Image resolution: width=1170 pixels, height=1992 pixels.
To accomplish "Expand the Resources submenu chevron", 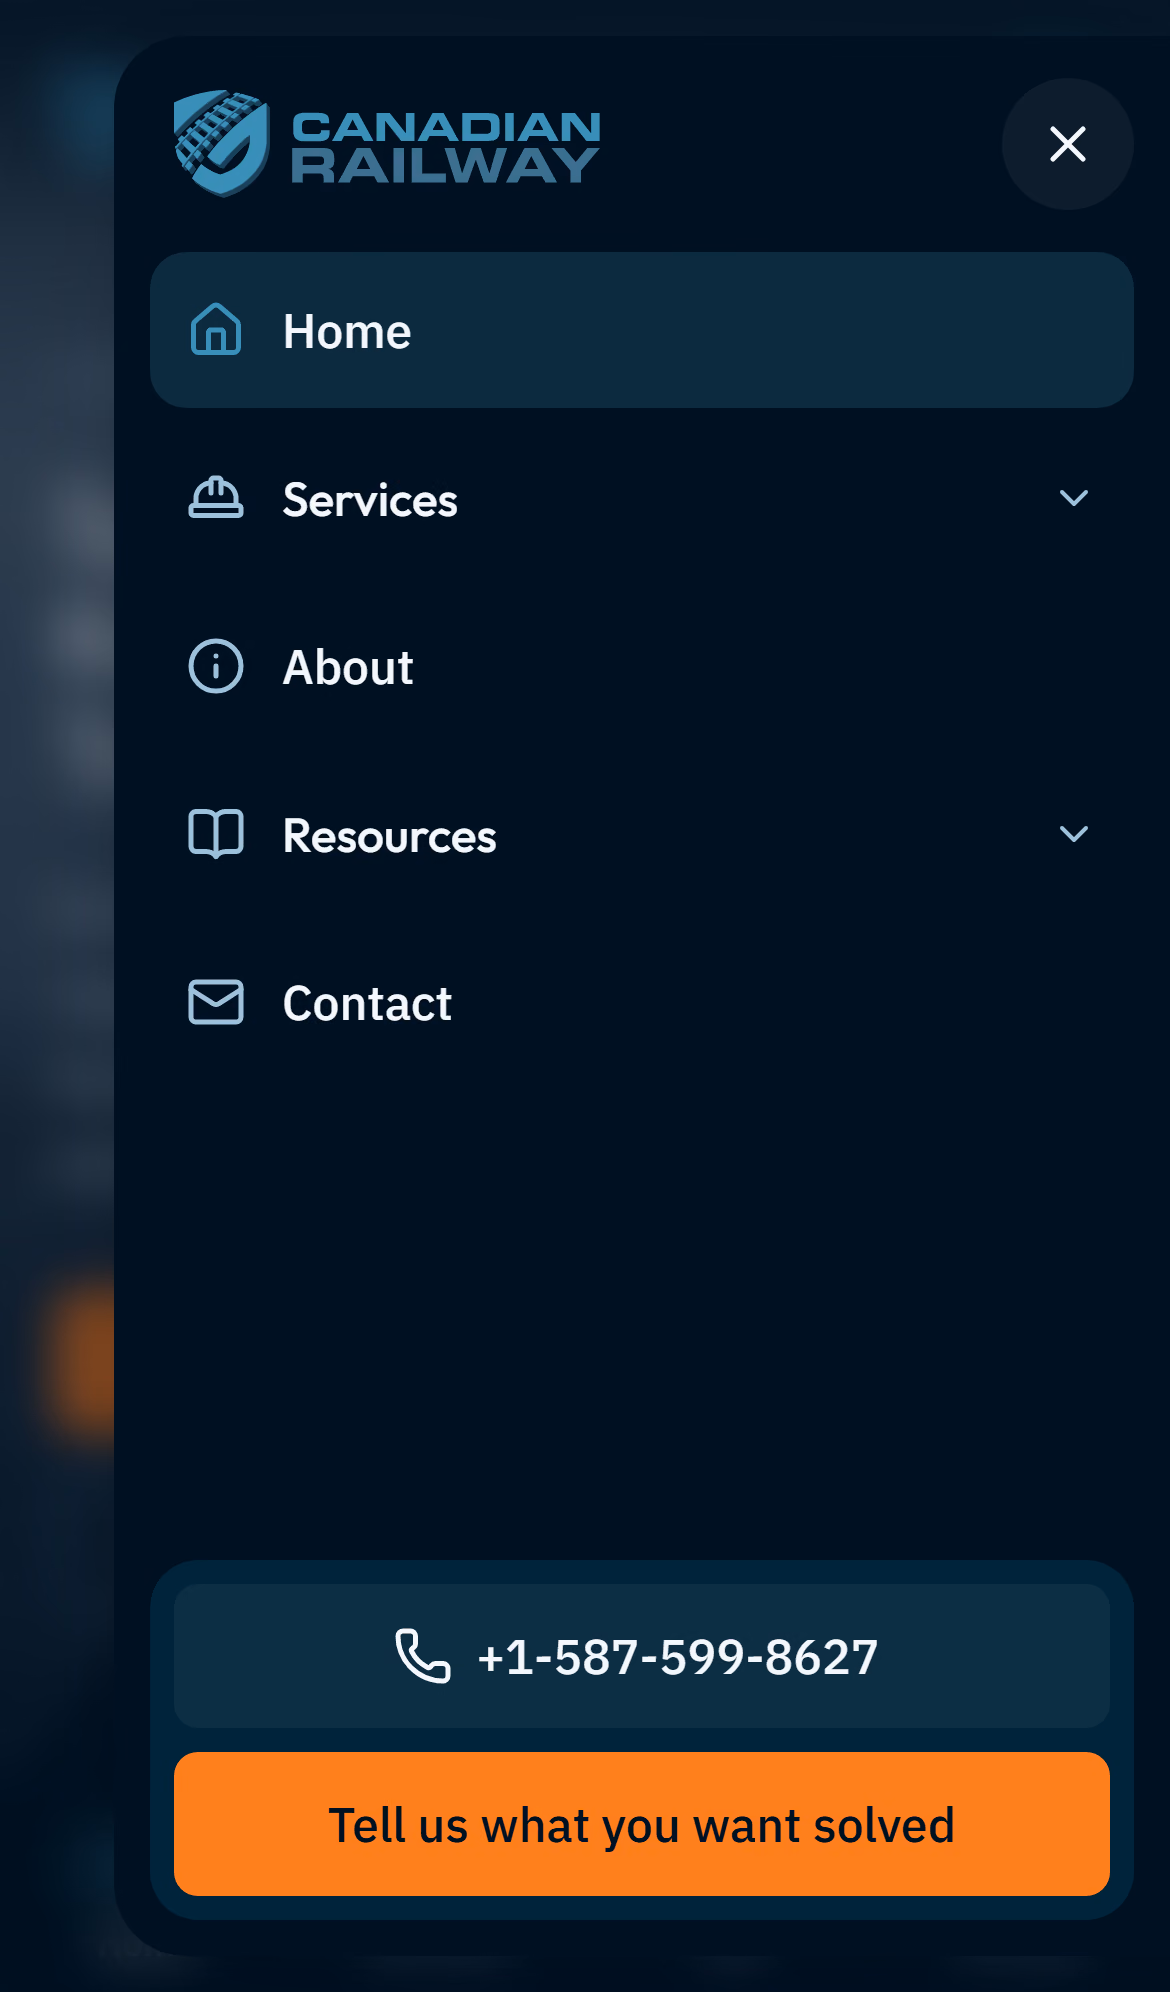I will click(1073, 834).
